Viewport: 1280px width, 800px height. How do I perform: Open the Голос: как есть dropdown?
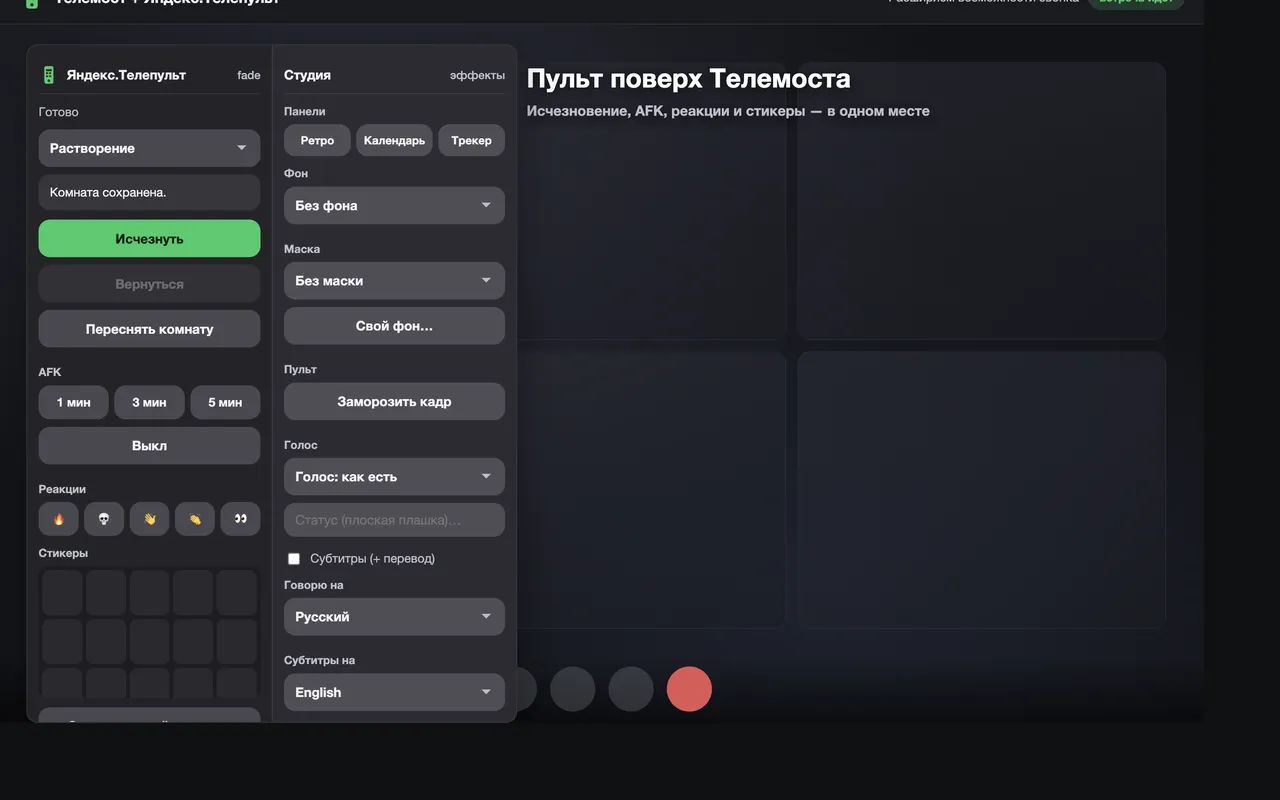tap(394, 477)
